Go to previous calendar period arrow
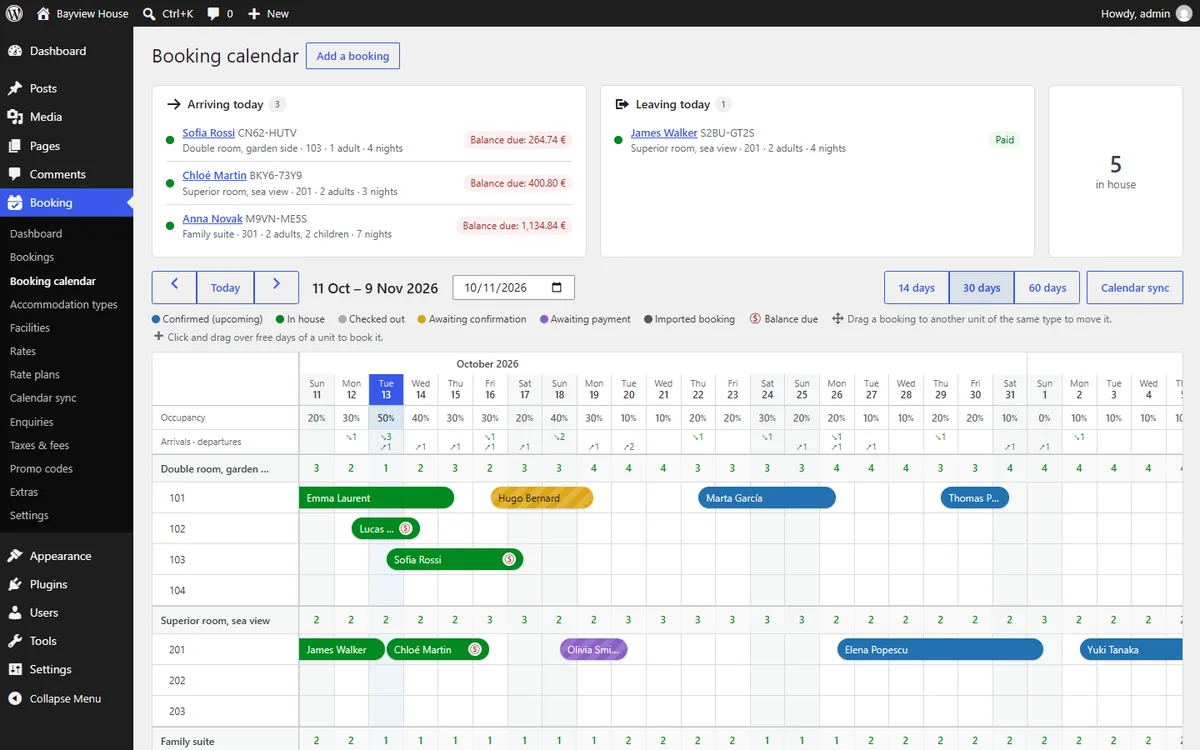1200x750 pixels. click(175, 287)
